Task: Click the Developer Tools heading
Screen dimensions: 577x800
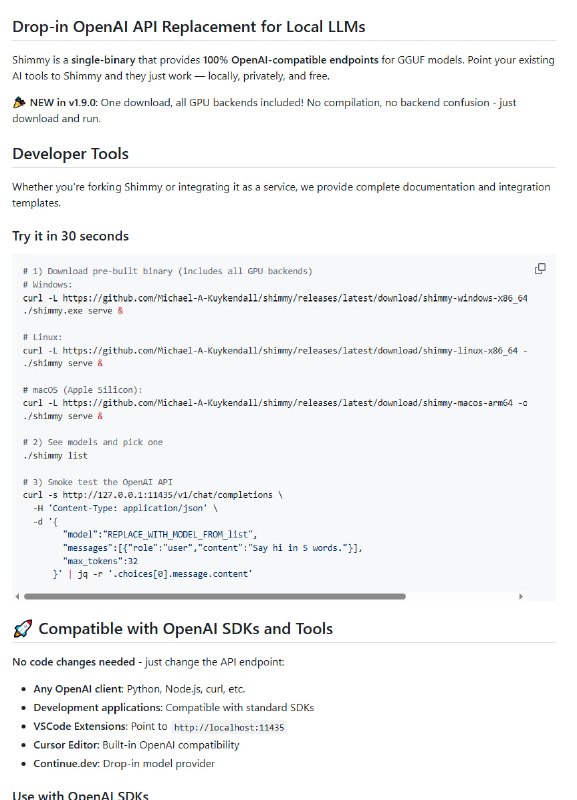Action: 70,154
